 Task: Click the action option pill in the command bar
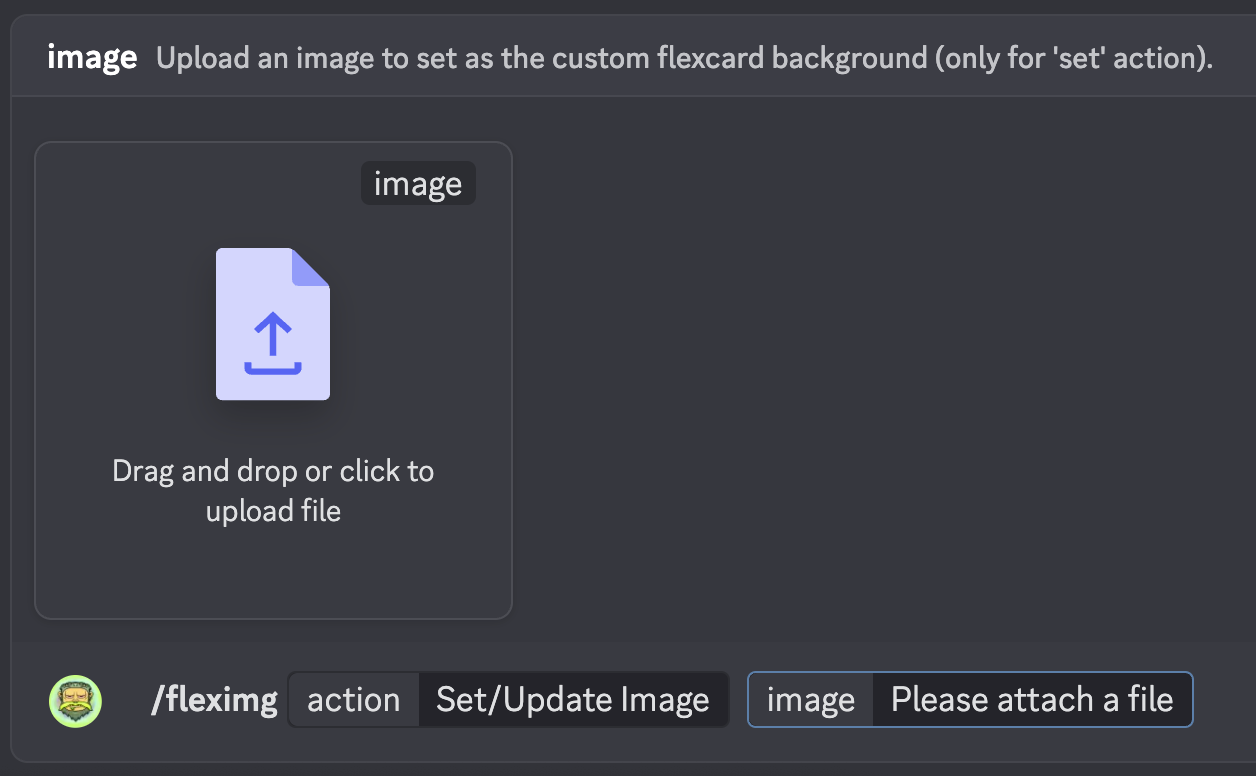coord(509,700)
